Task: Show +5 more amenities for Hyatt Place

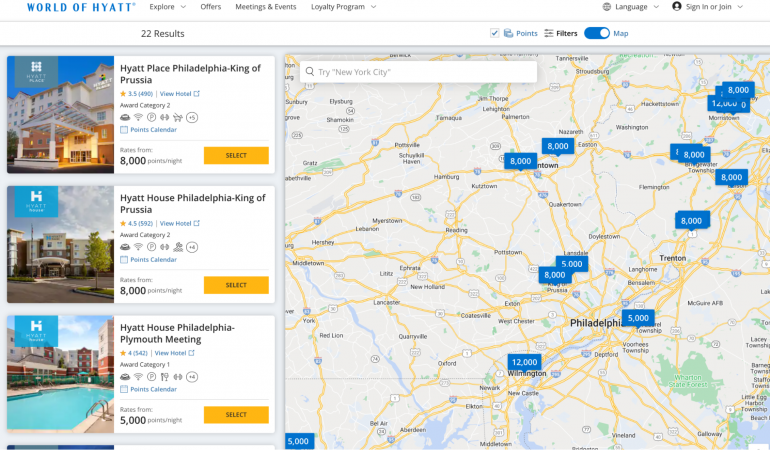Action: point(192,117)
